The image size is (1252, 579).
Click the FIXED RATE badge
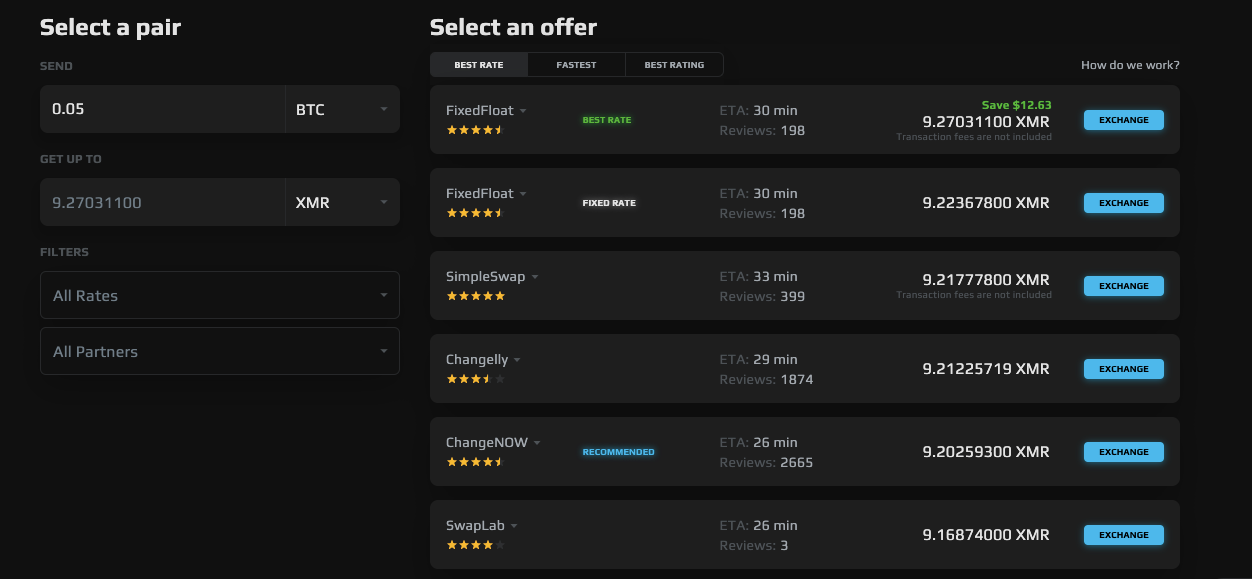[x=609, y=203]
